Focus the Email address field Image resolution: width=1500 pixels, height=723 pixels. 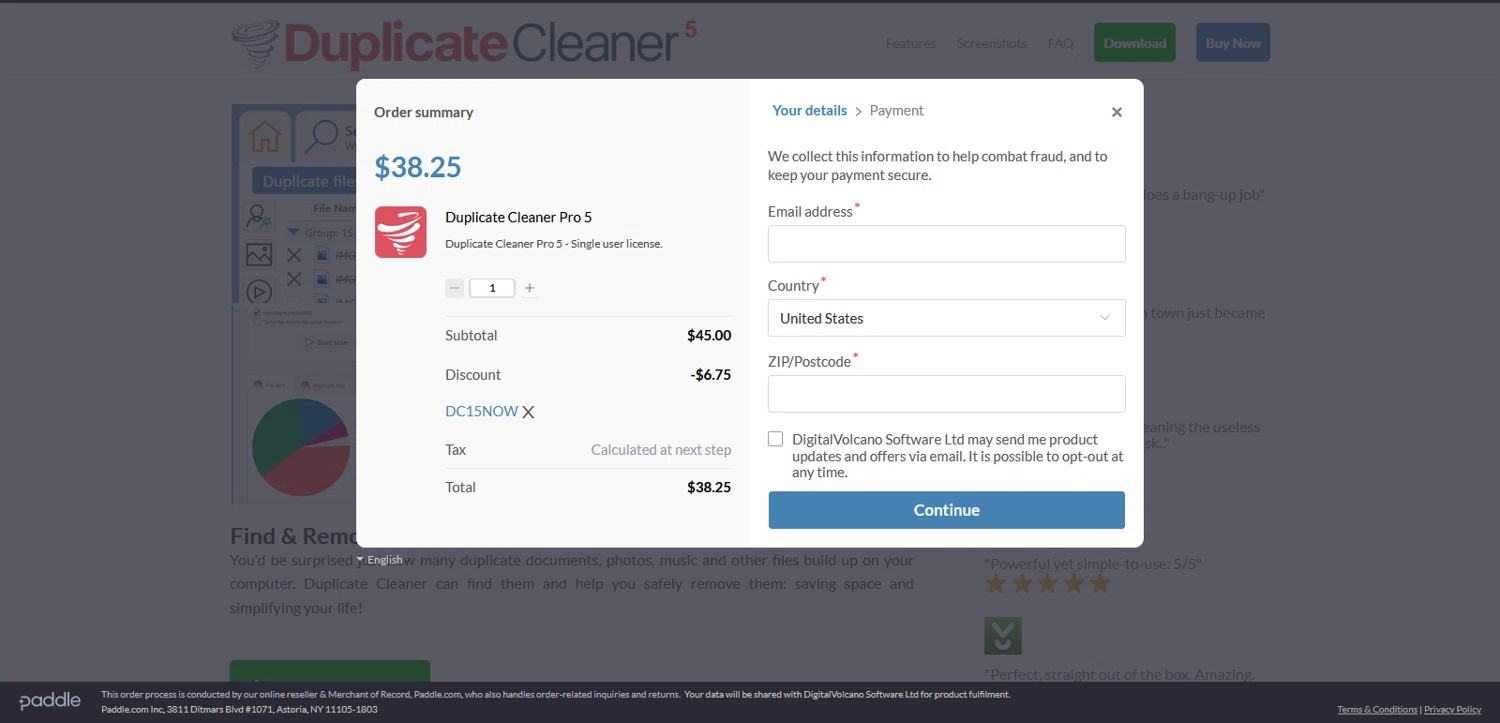click(946, 244)
